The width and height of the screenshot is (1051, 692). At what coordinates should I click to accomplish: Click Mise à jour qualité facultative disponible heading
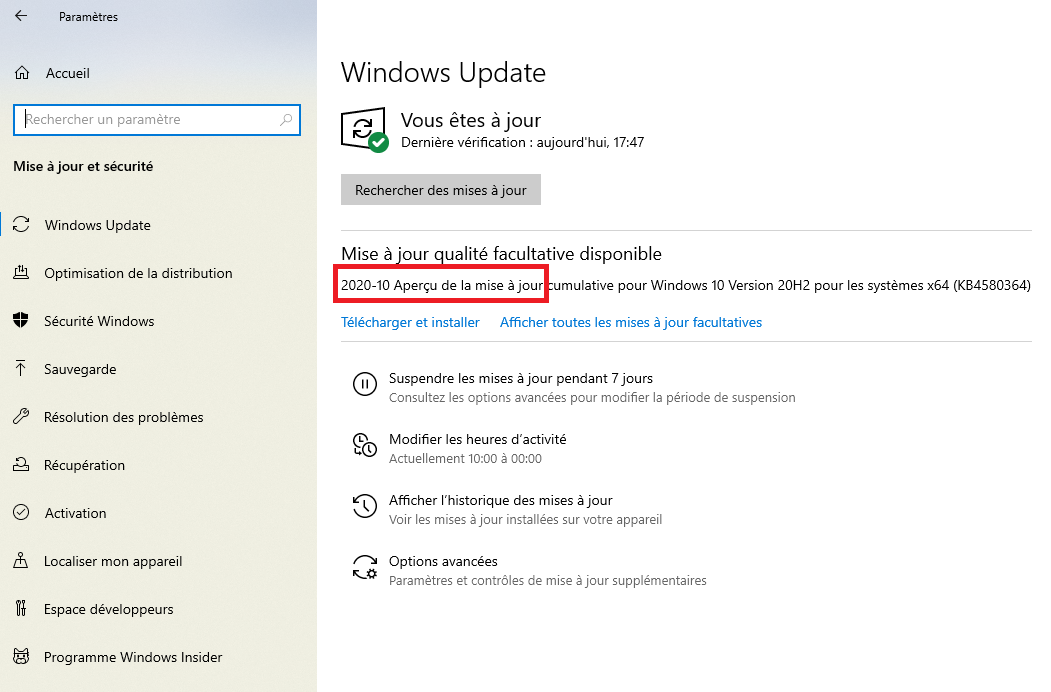501,253
